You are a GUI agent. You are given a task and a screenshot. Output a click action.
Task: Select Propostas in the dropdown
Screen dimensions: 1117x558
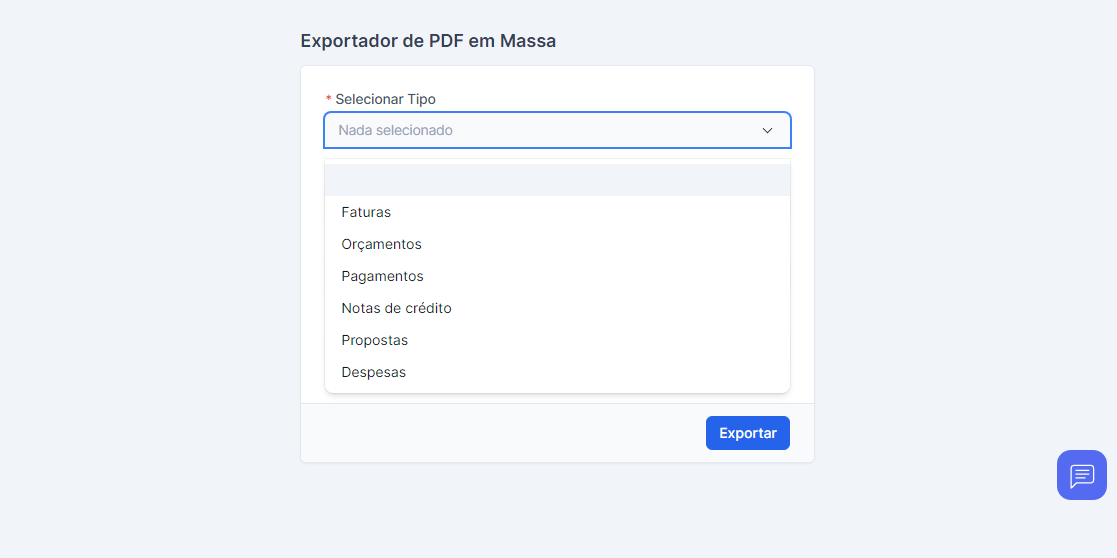tap(374, 340)
